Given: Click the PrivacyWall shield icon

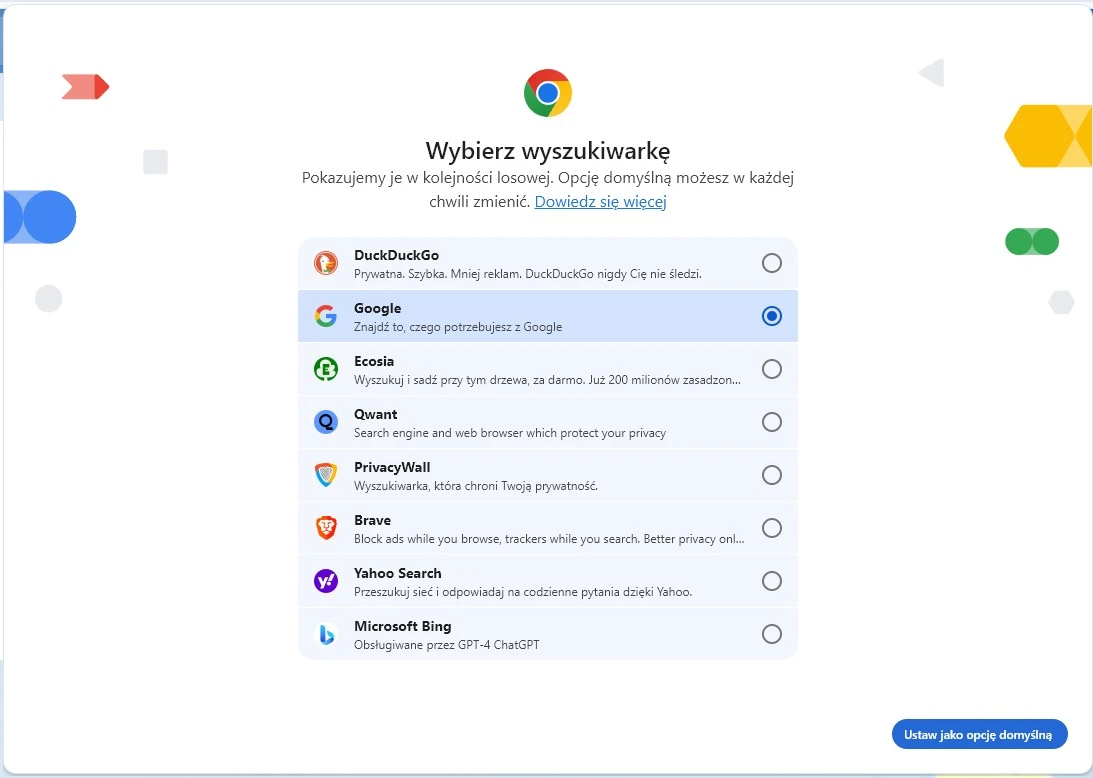Looking at the screenshot, I should point(325,474).
